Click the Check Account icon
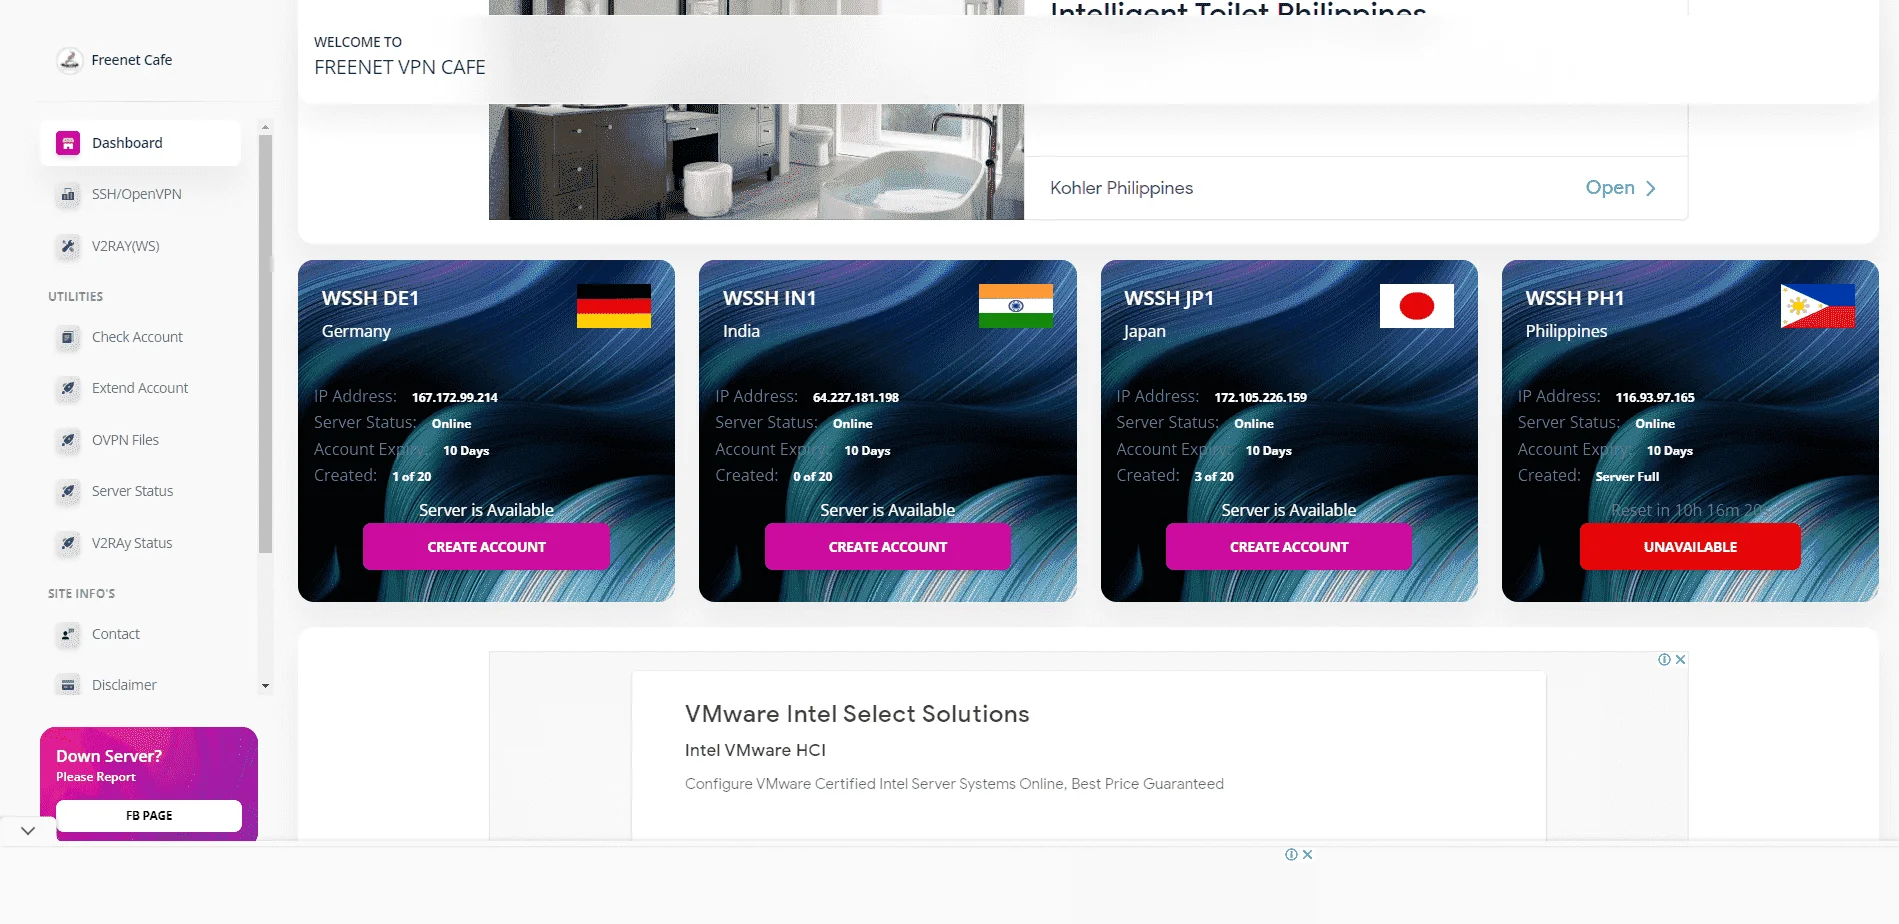This screenshot has height=924, width=1899. click(x=68, y=337)
